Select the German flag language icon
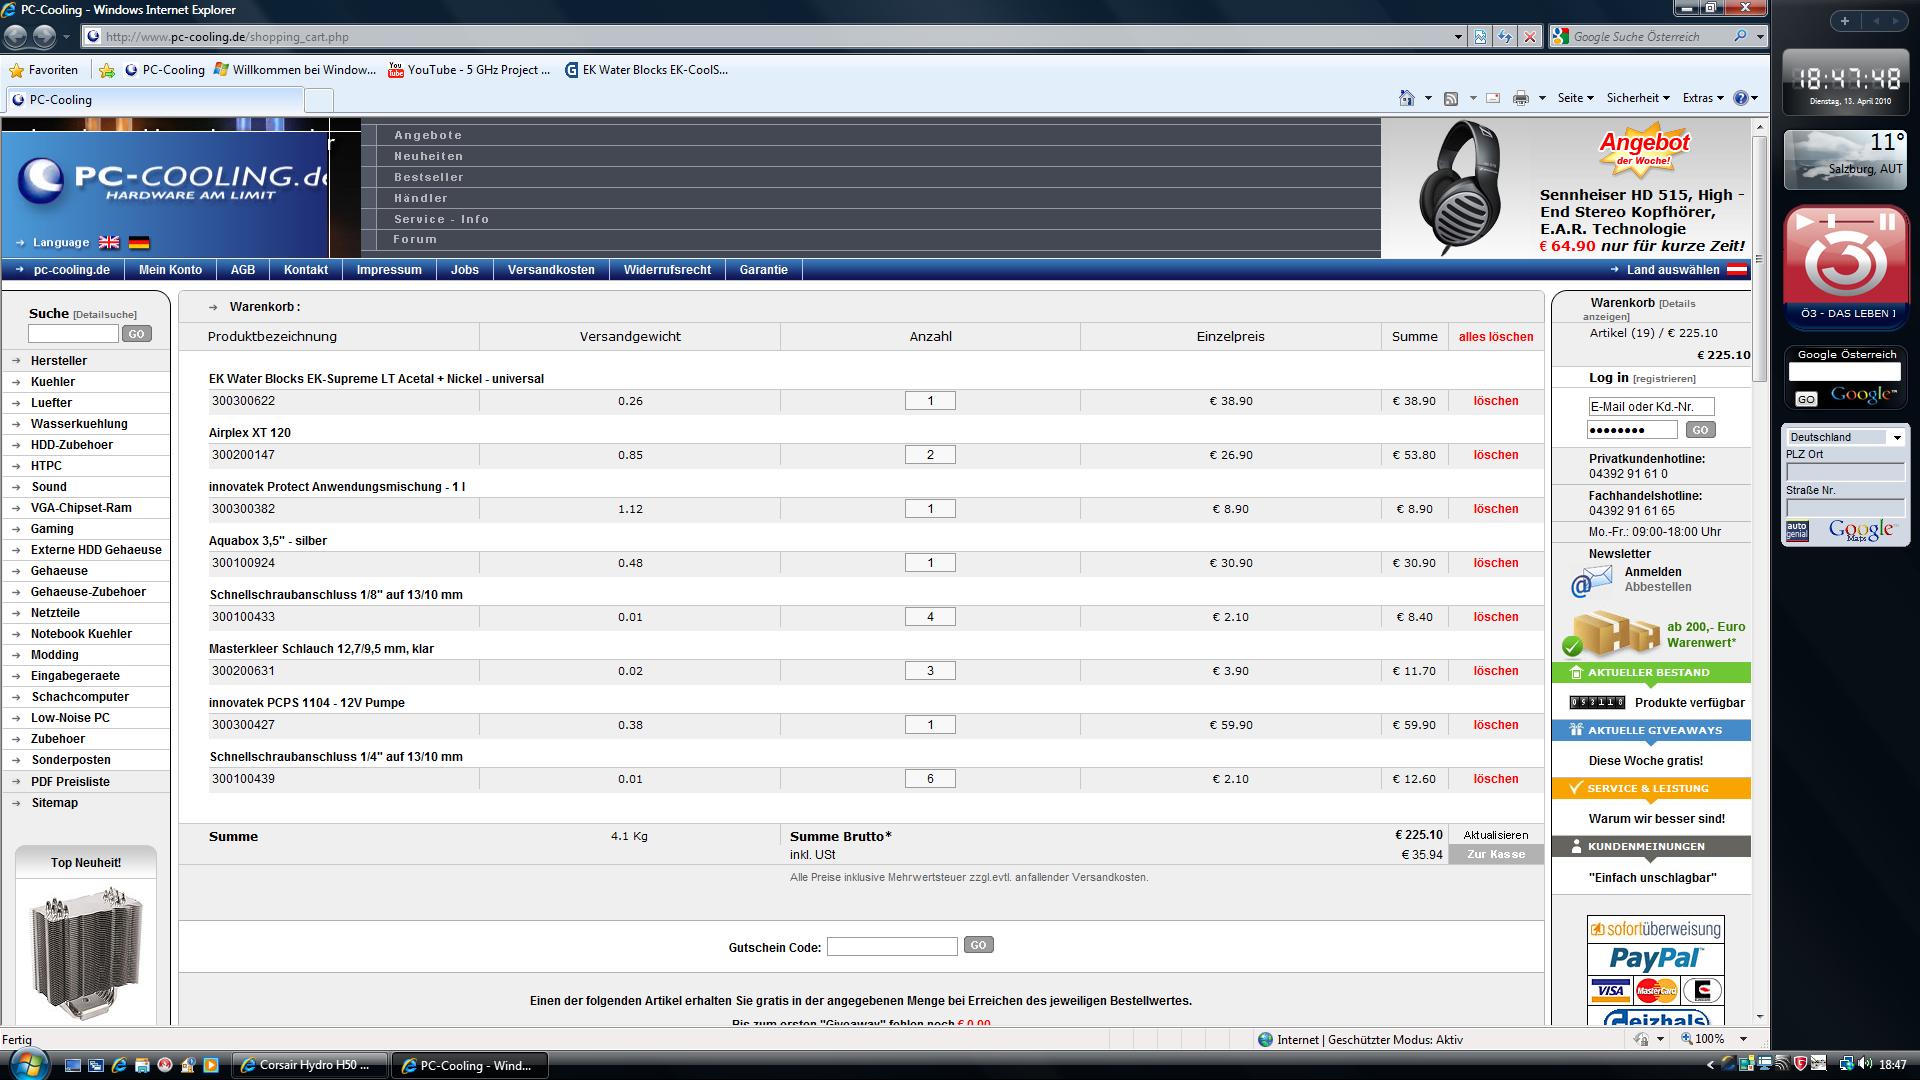 (139, 242)
